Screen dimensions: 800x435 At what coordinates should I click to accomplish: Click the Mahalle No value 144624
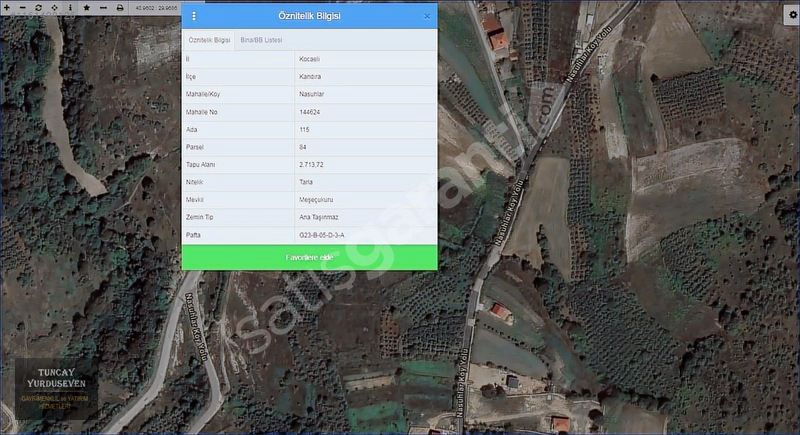(309, 112)
